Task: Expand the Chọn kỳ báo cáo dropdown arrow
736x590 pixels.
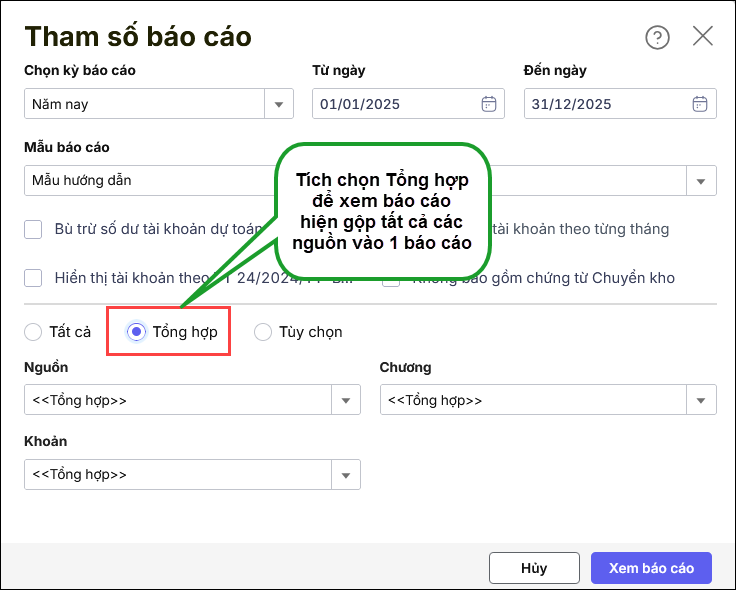Action: pyautogui.click(x=278, y=104)
